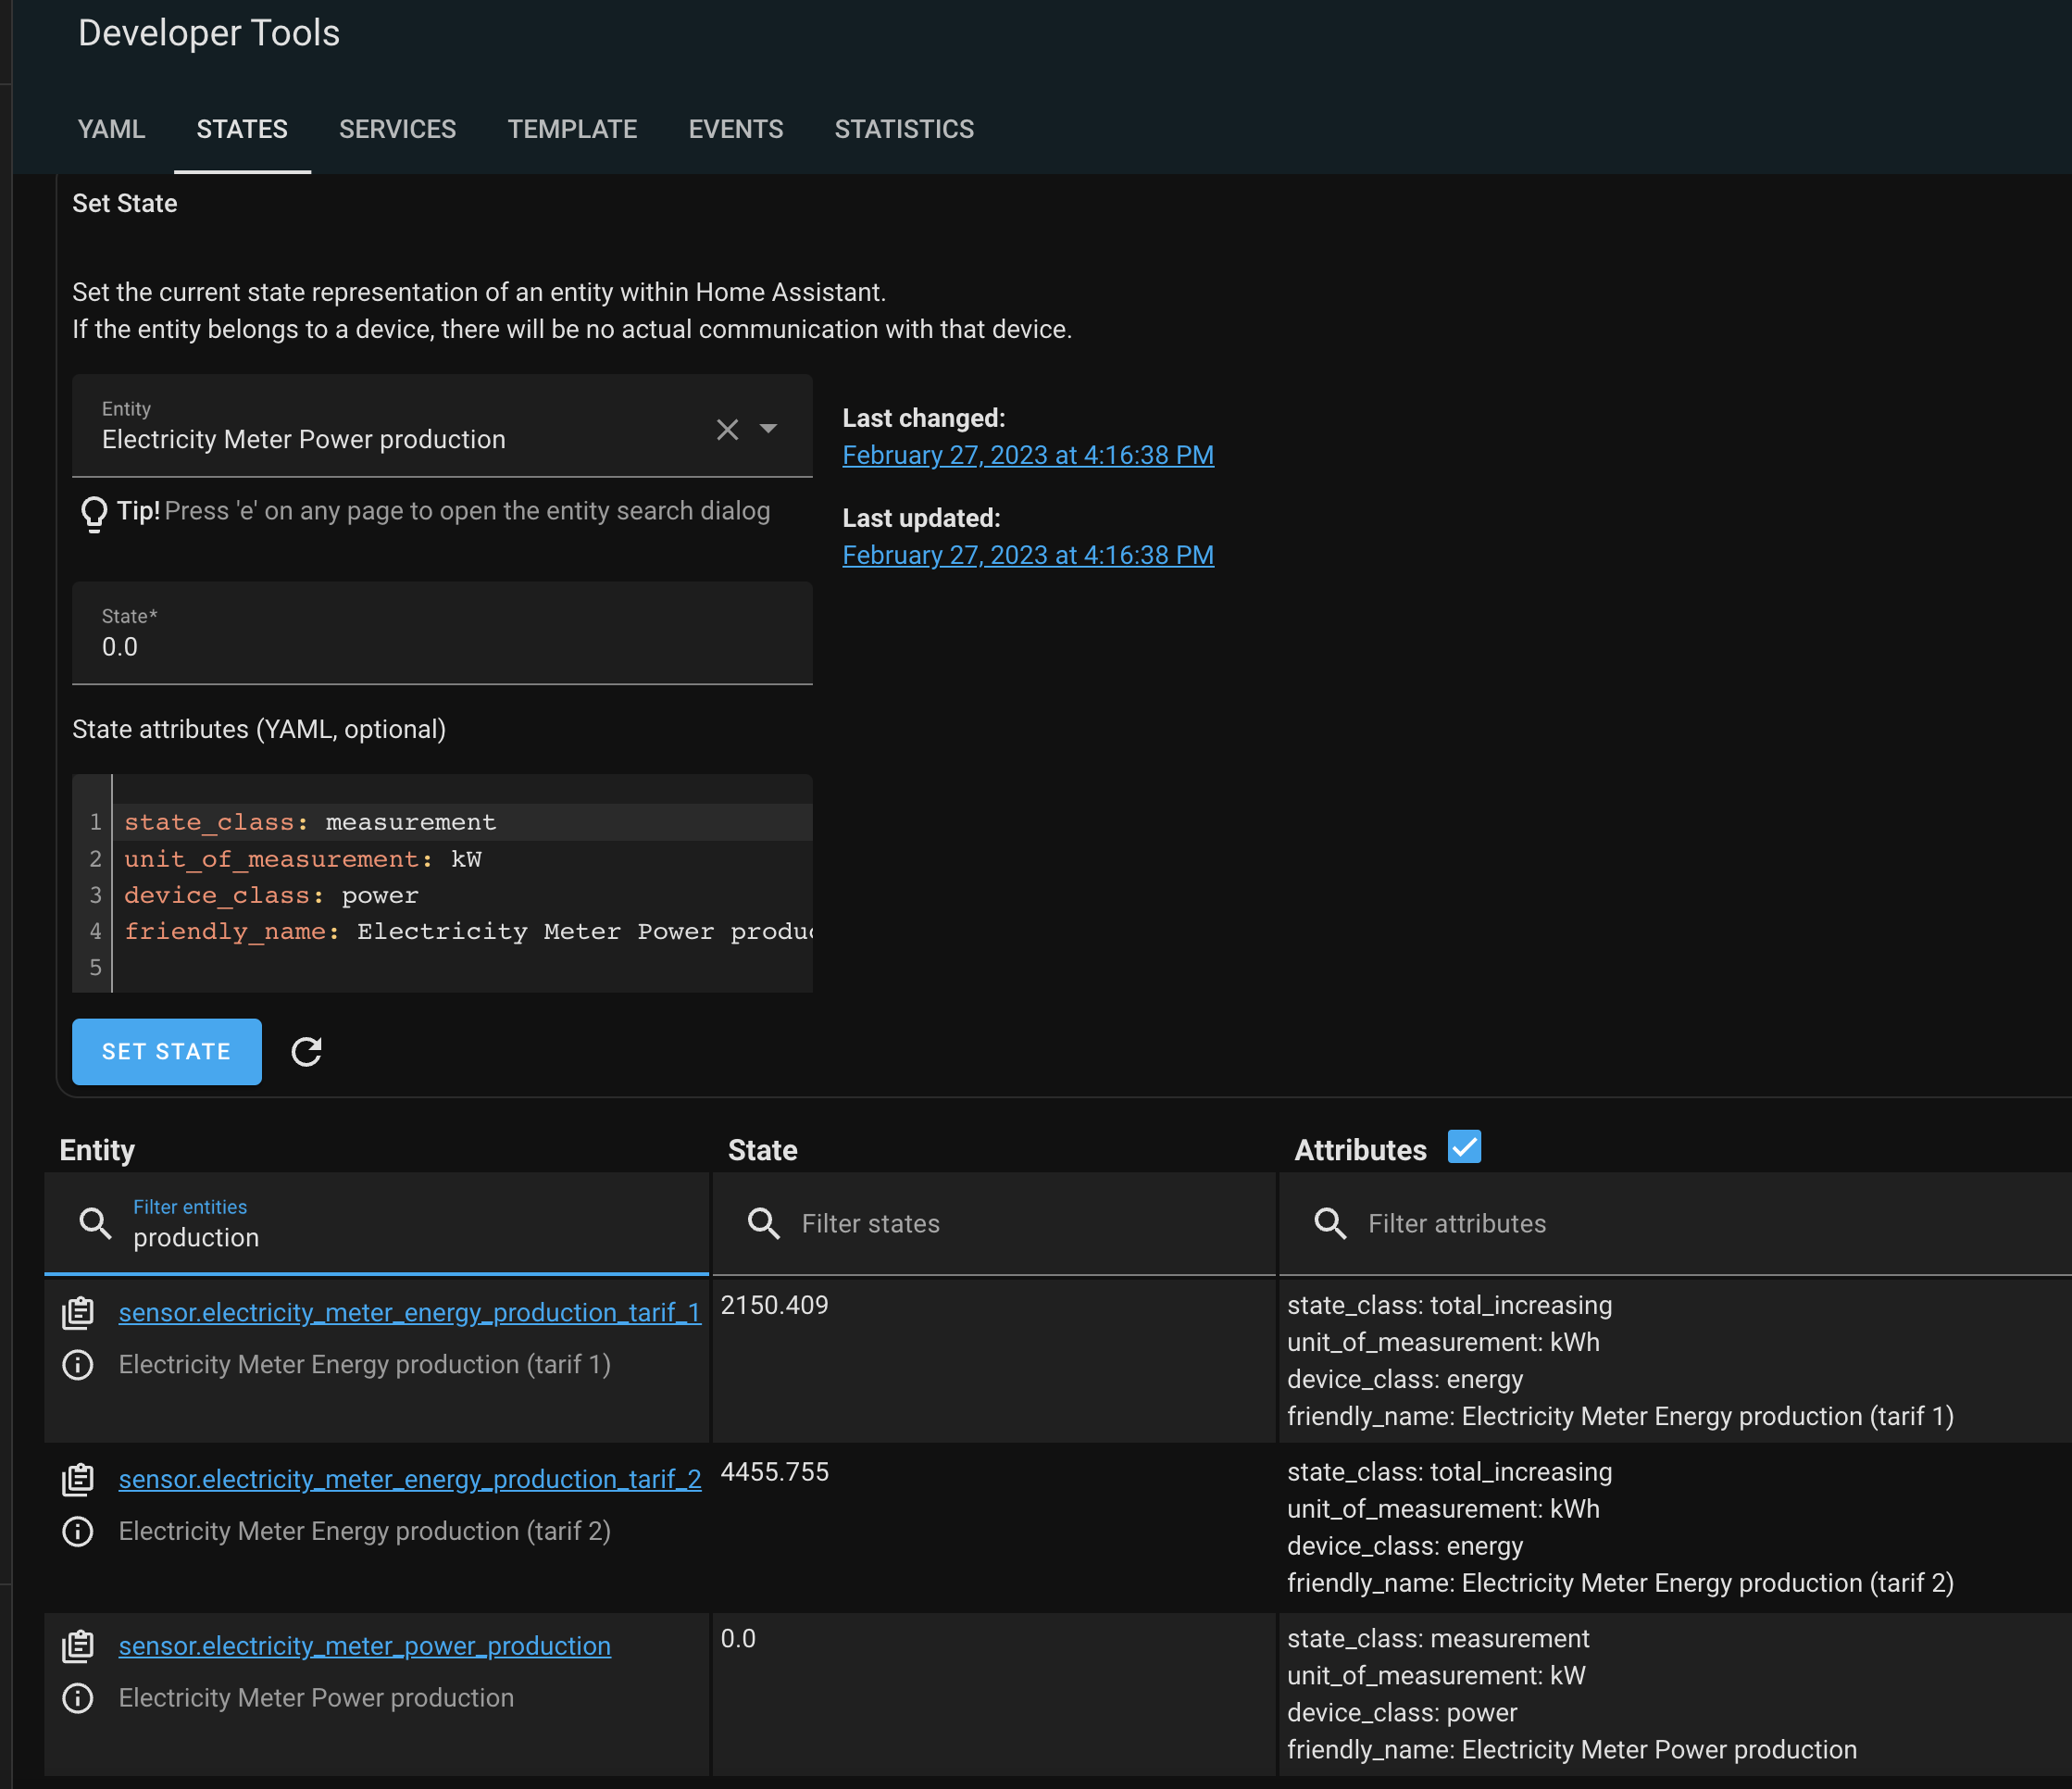Open sensor.electricity_meter_power_production entity link
Screen dimensions: 2072x1789
(364, 1646)
